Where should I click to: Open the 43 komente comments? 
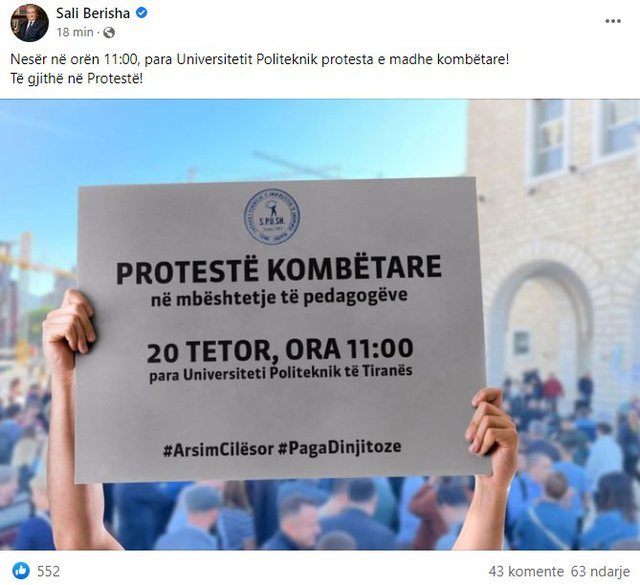pyautogui.click(x=526, y=571)
